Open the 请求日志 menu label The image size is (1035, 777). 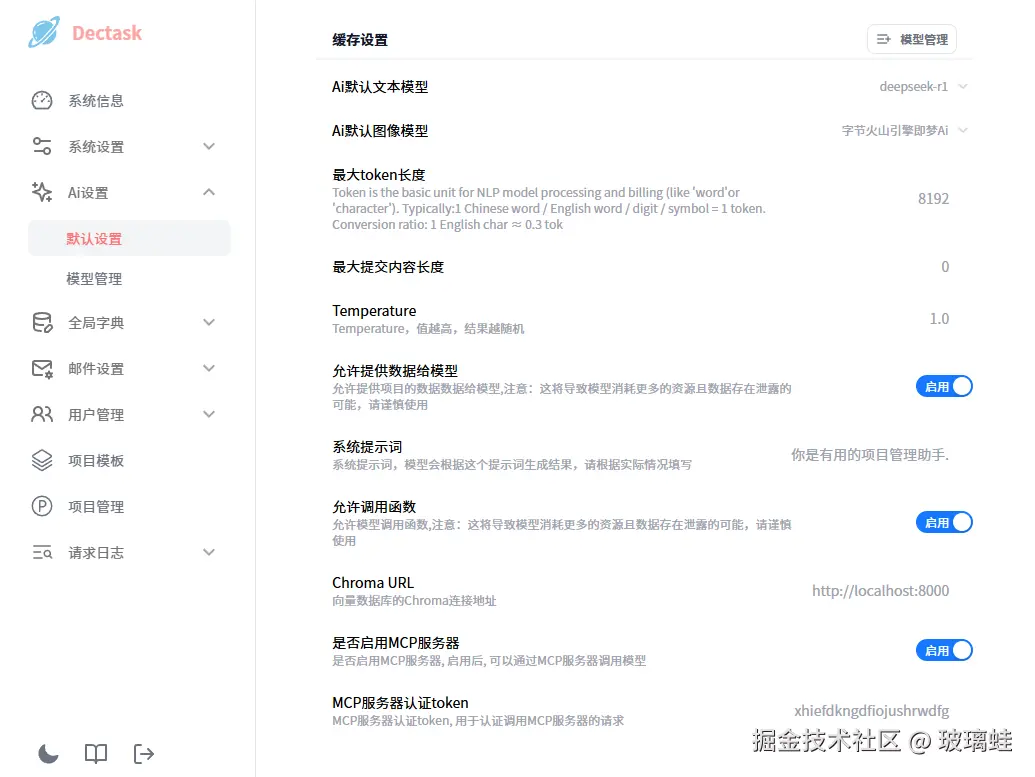(x=96, y=553)
